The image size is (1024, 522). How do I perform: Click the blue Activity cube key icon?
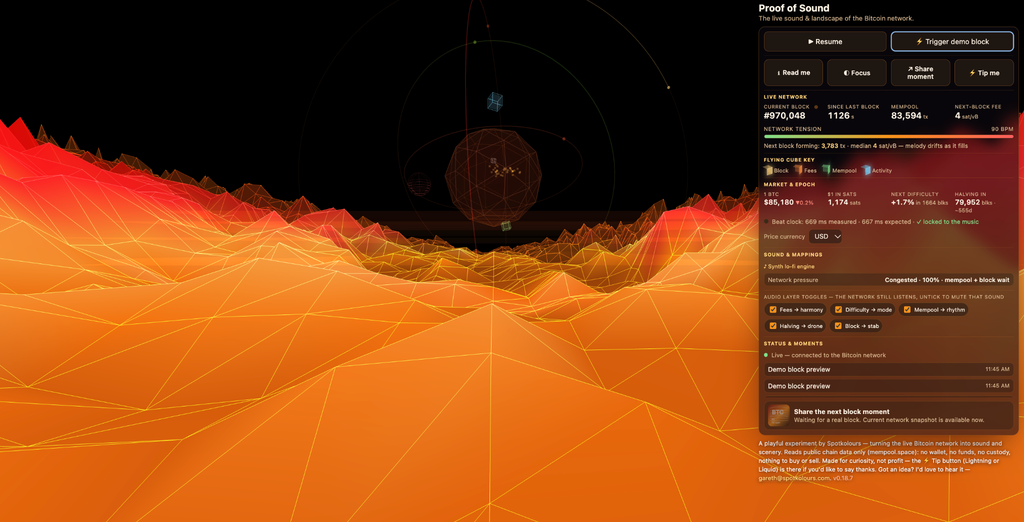(x=867, y=171)
